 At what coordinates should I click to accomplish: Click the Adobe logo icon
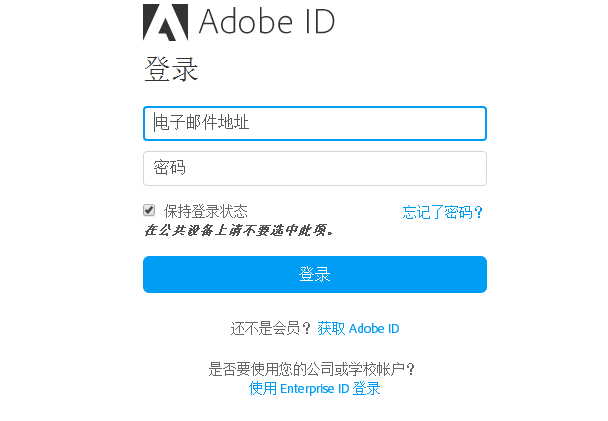tap(166, 22)
